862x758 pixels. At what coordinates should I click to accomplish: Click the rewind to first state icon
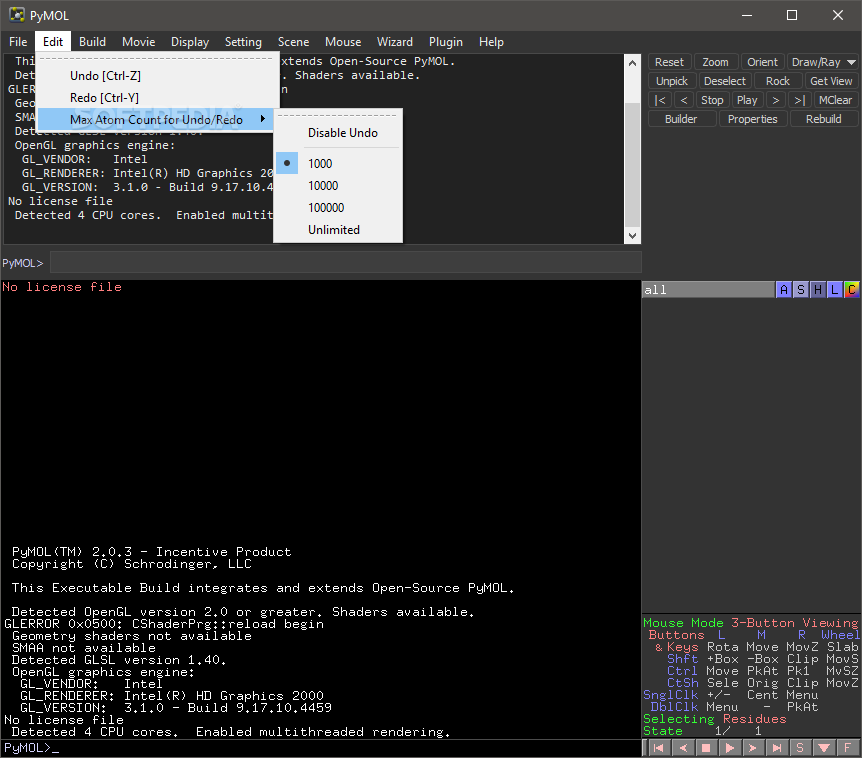point(659,748)
